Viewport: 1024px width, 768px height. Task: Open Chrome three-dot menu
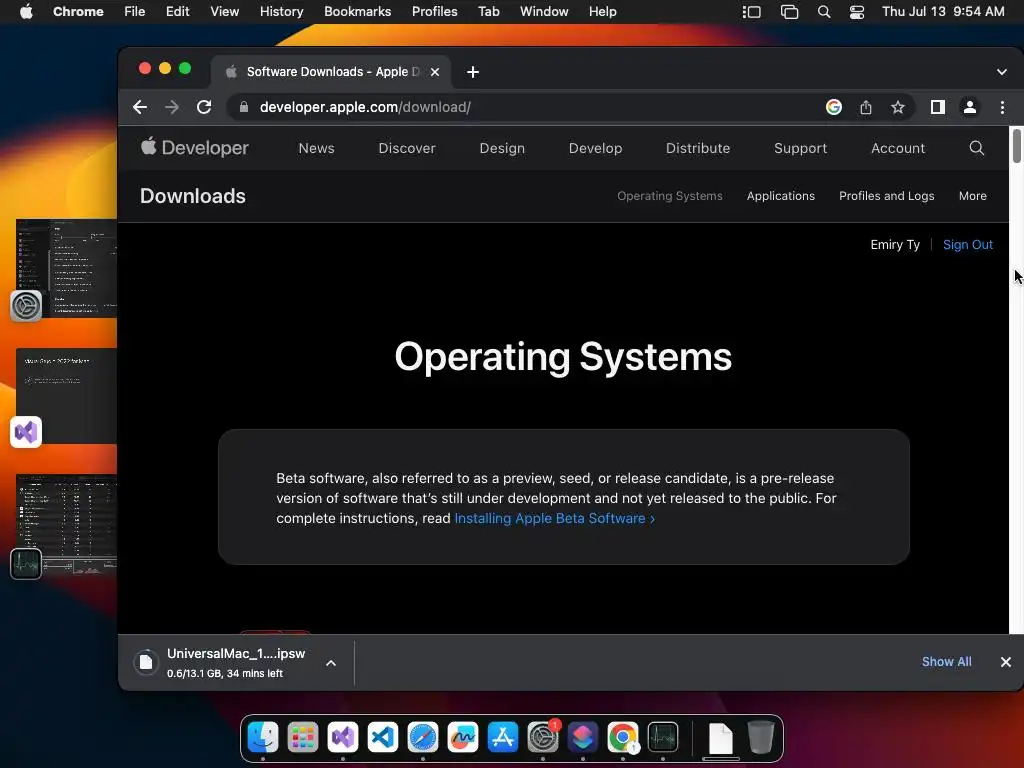[1002, 107]
